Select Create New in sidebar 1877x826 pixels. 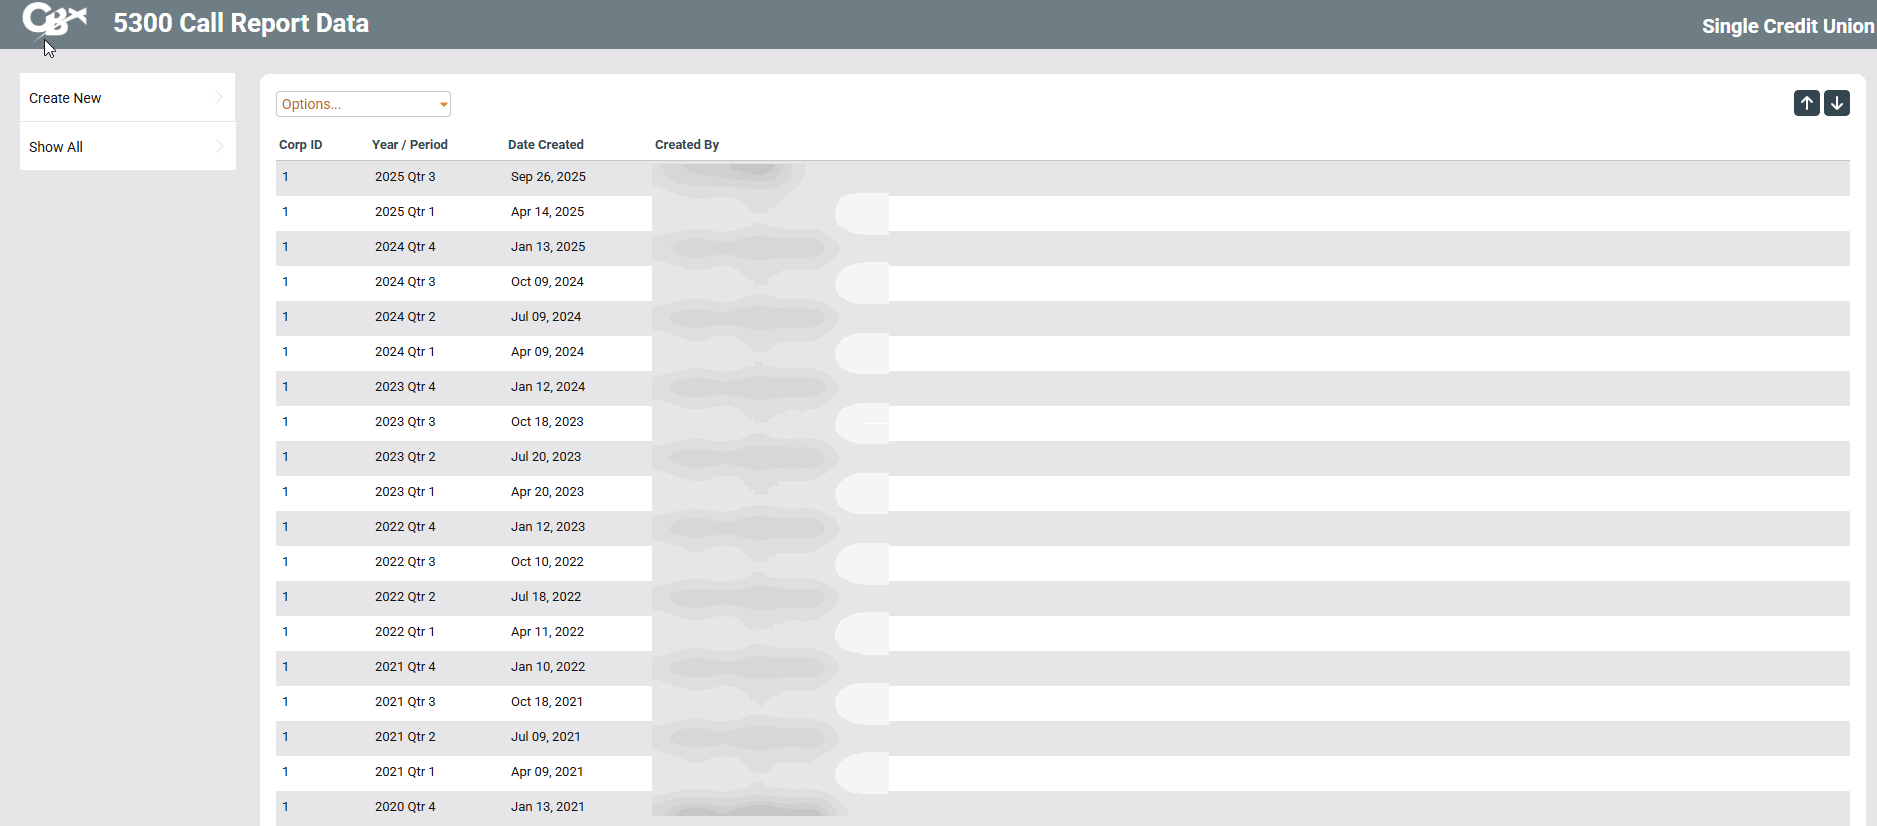coord(66,98)
